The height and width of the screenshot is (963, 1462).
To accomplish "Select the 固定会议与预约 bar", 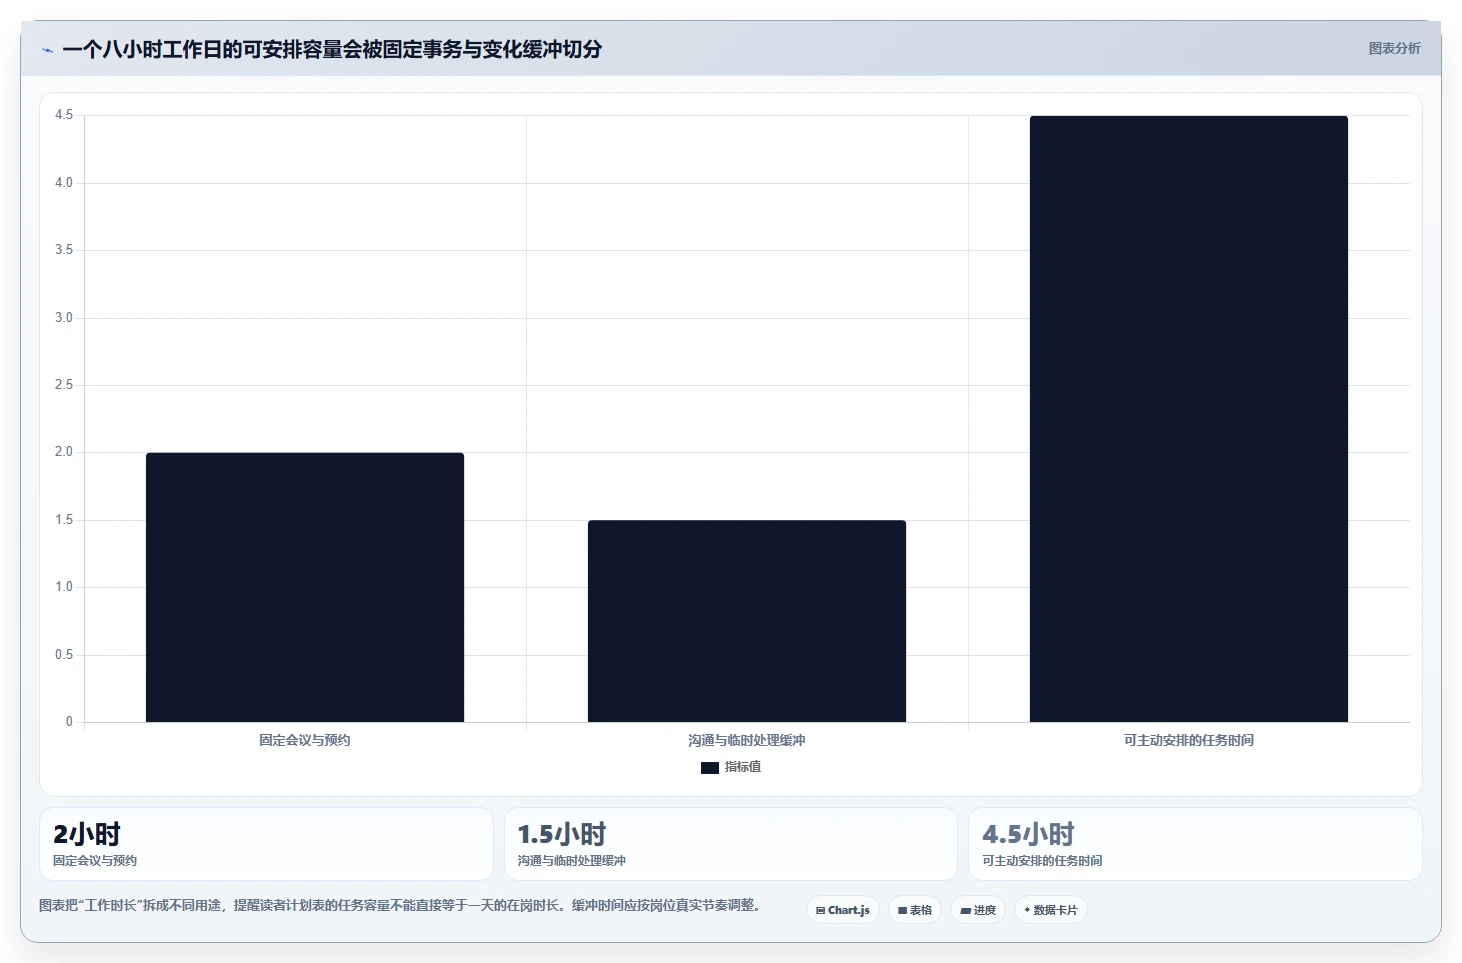I will tap(305, 588).
